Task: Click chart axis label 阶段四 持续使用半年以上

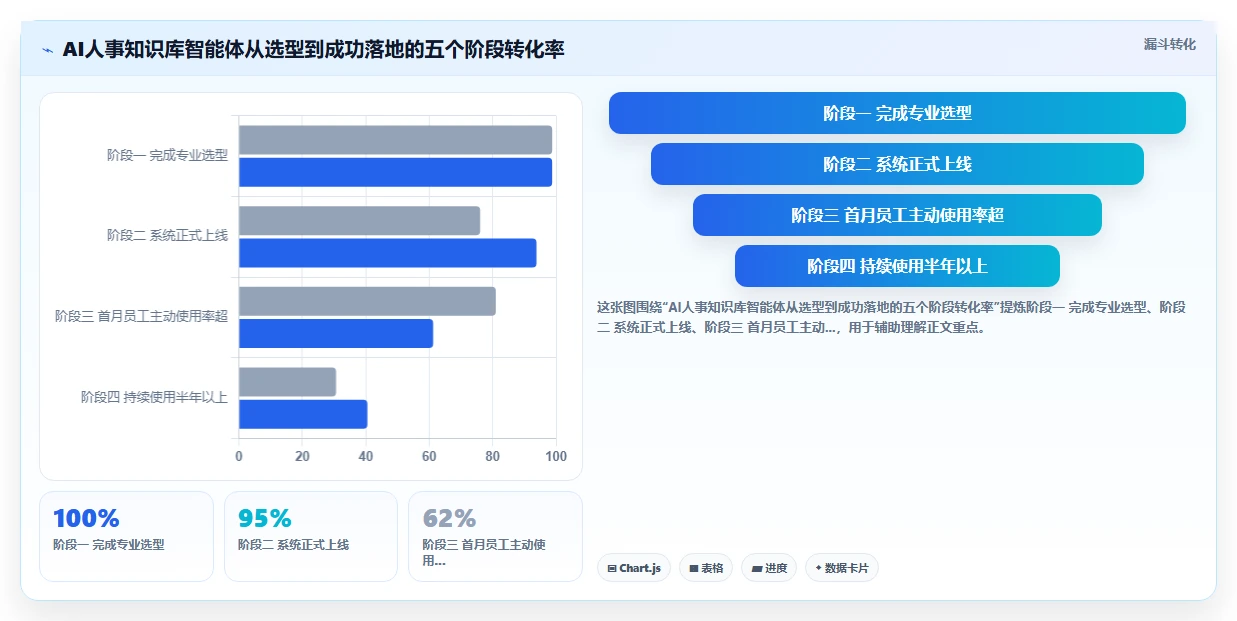Action: [x=154, y=397]
